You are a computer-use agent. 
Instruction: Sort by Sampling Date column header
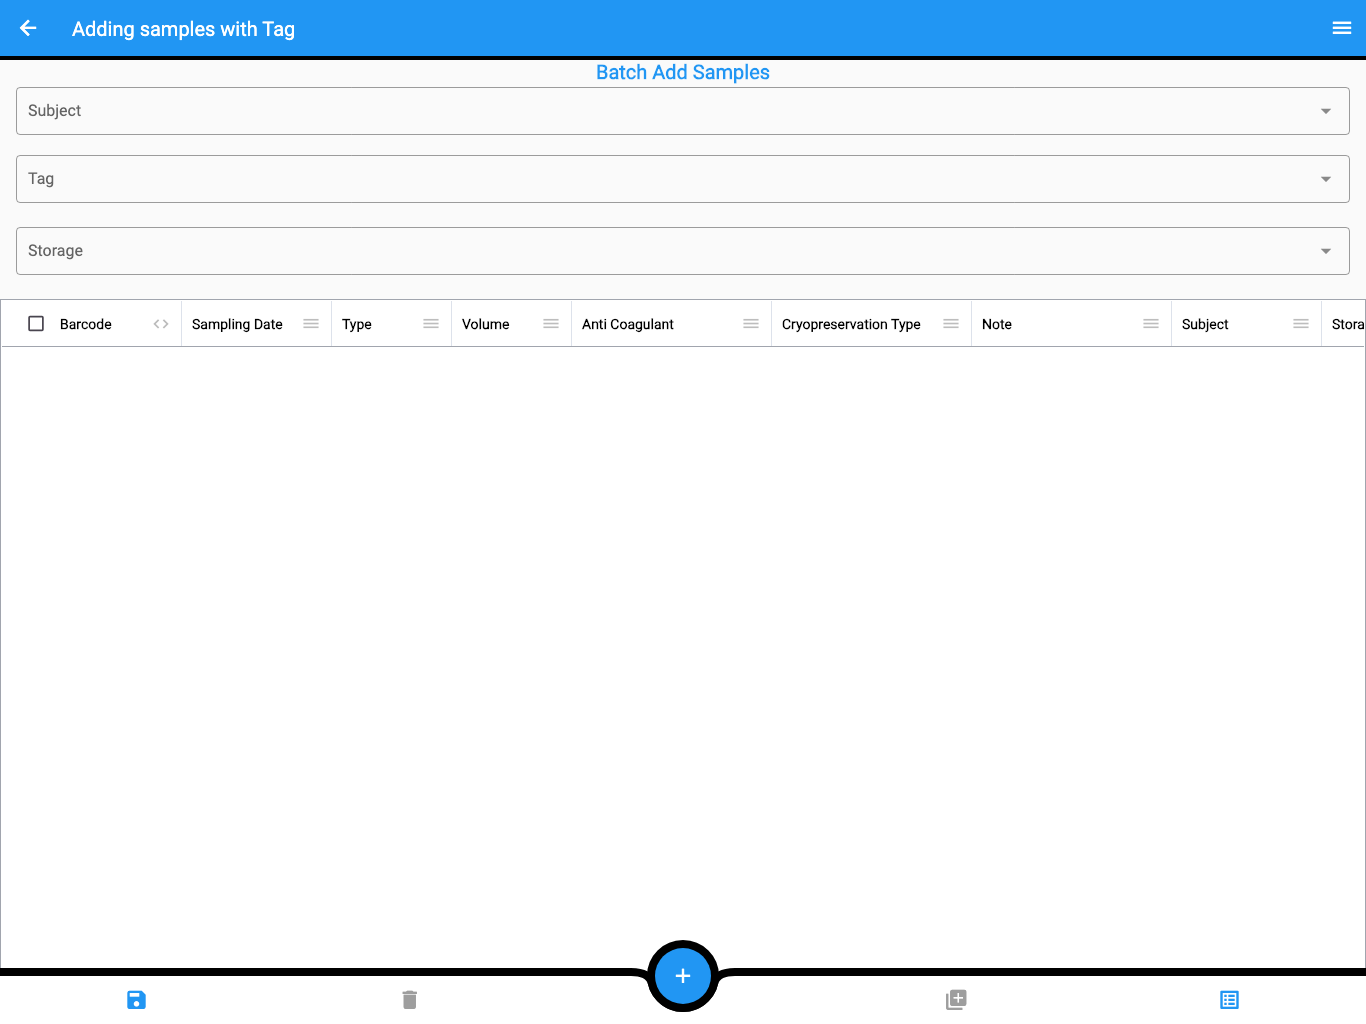click(237, 324)
